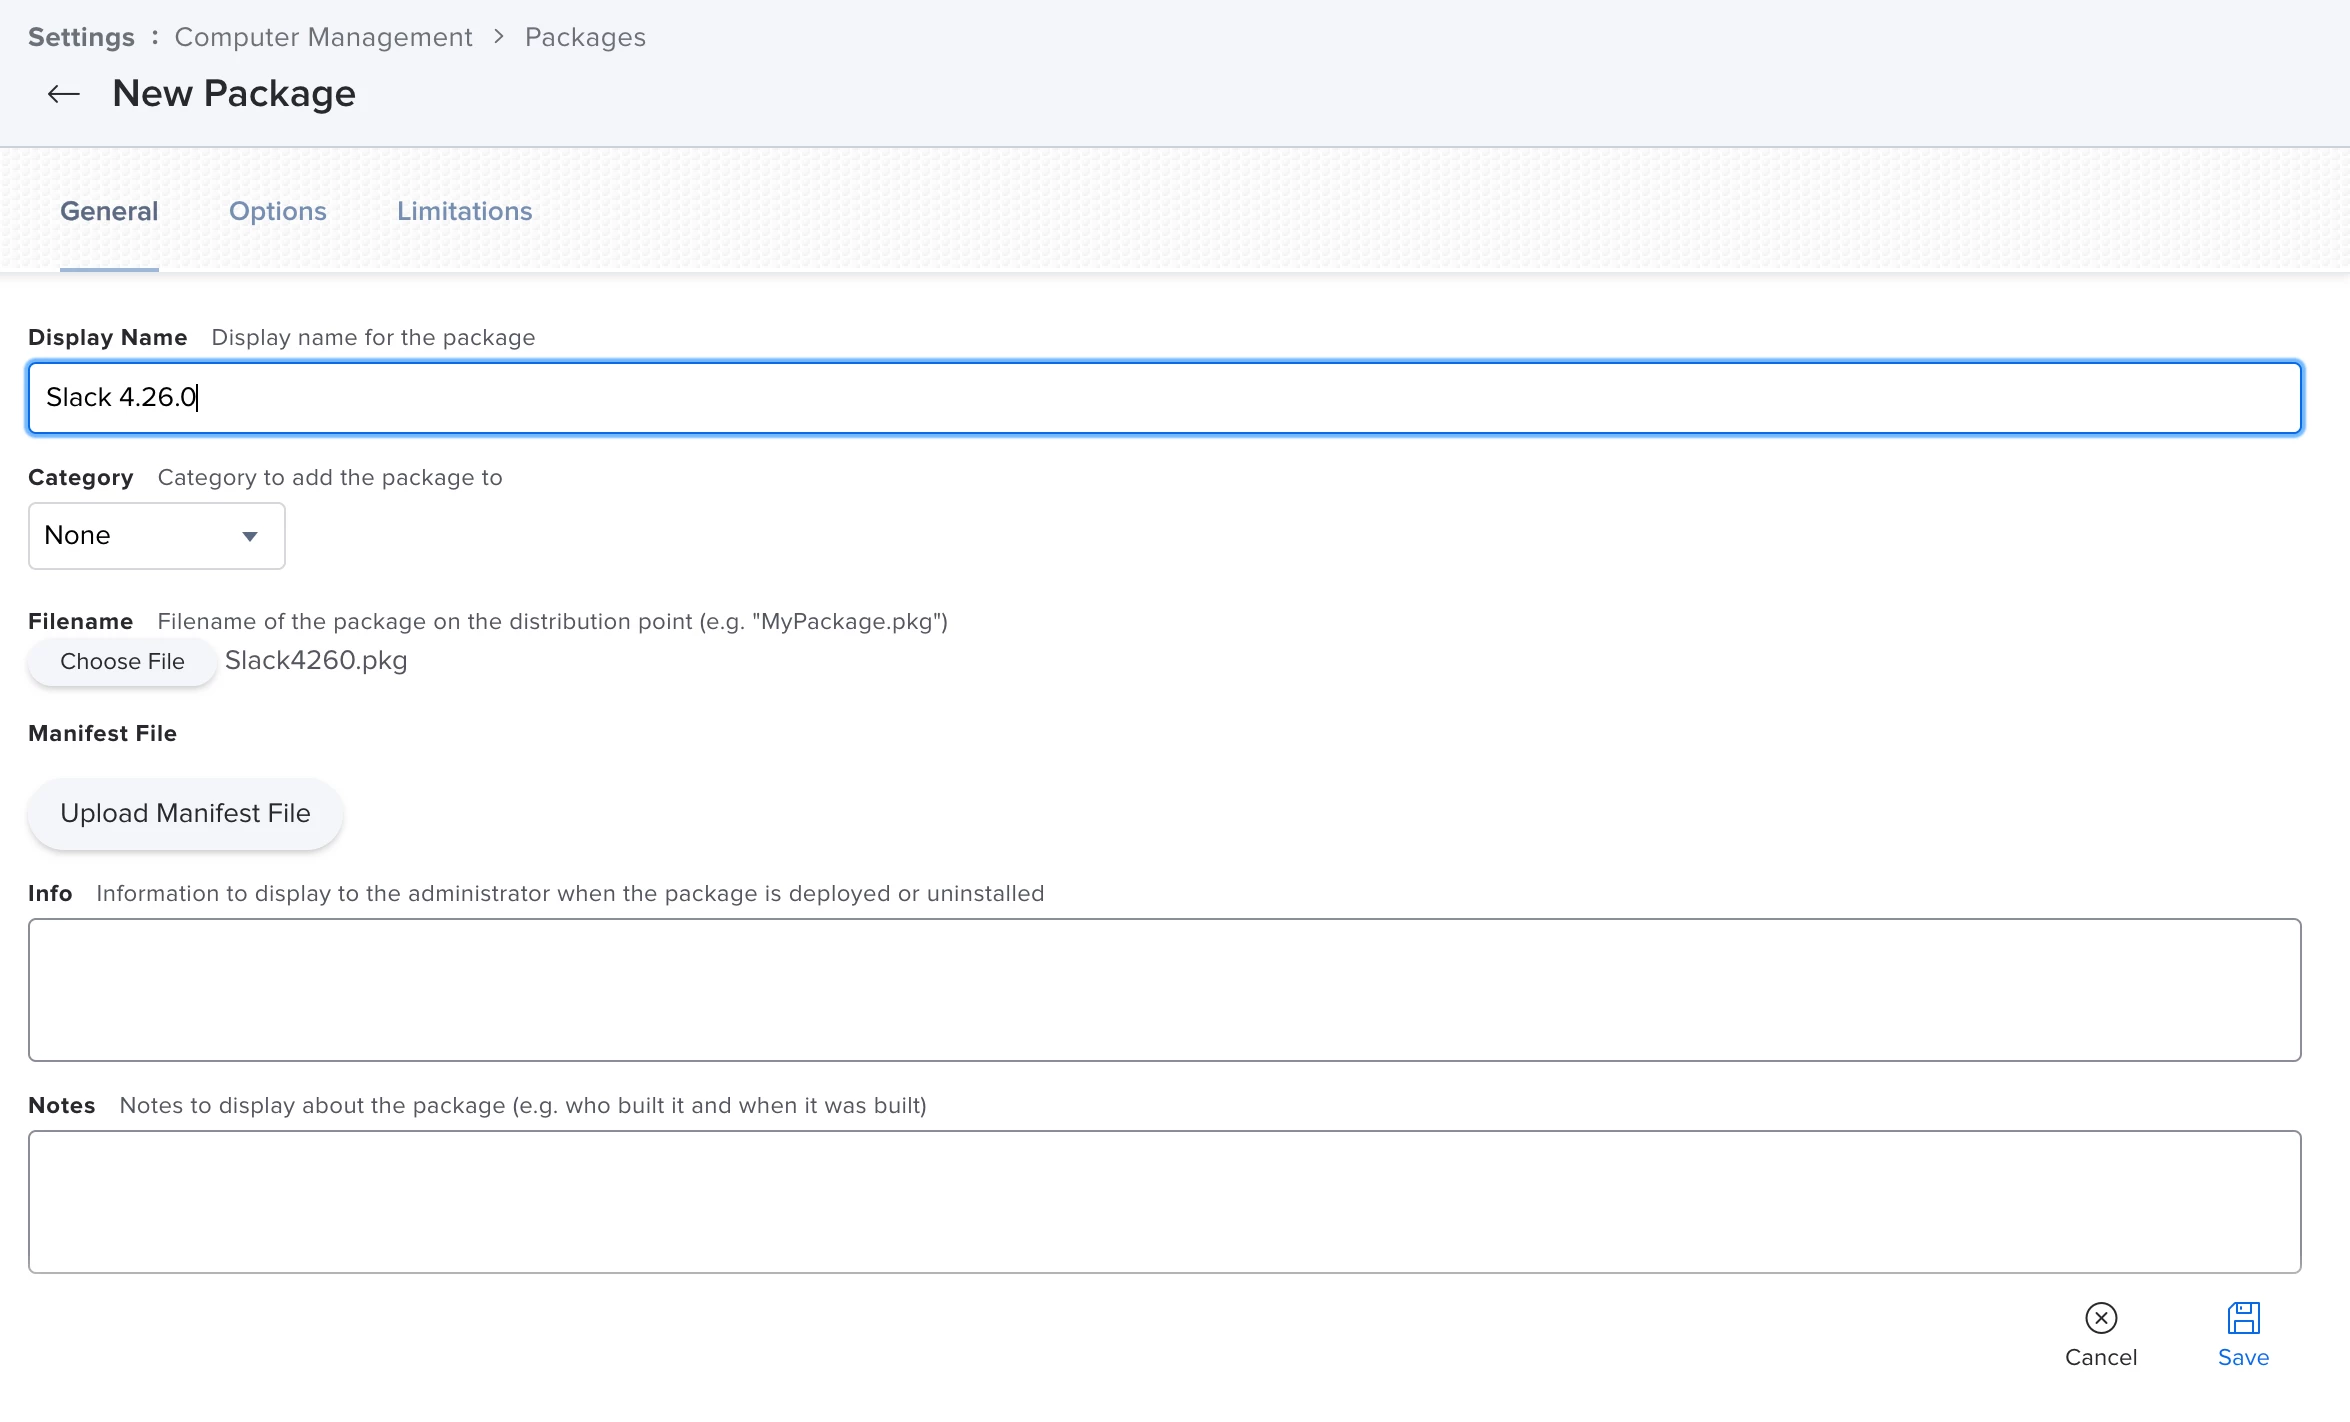The height and width of the screenshot is (1422, 2350).
Task: Click inside the Info text area
Action: (1165, 990)
